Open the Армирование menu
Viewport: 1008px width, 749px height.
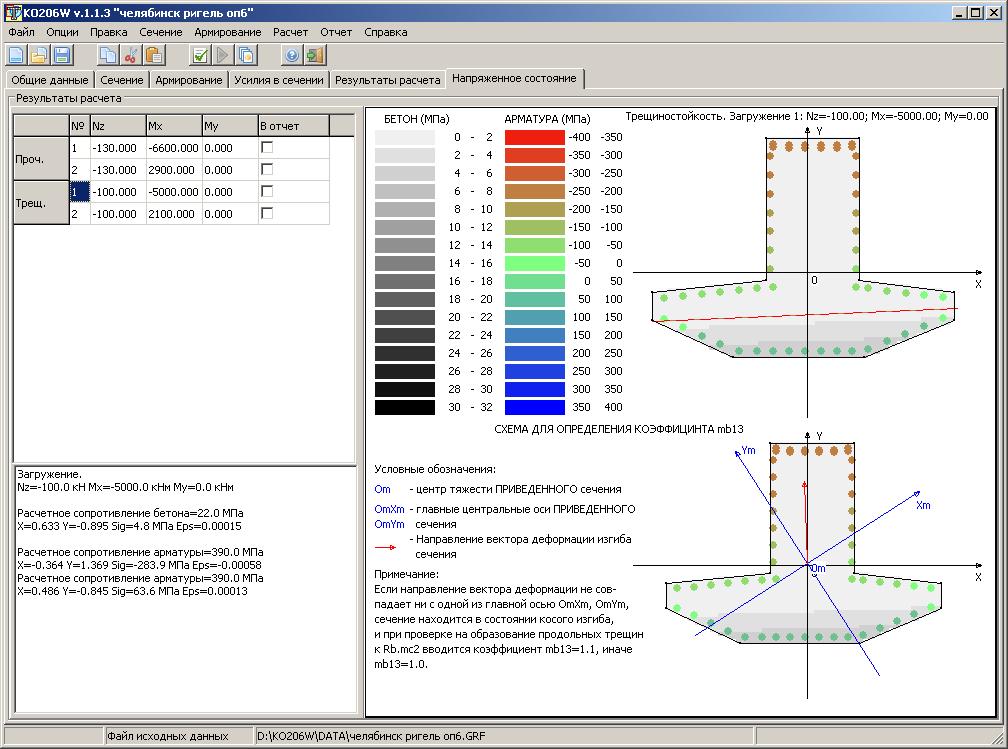point(228,32)
